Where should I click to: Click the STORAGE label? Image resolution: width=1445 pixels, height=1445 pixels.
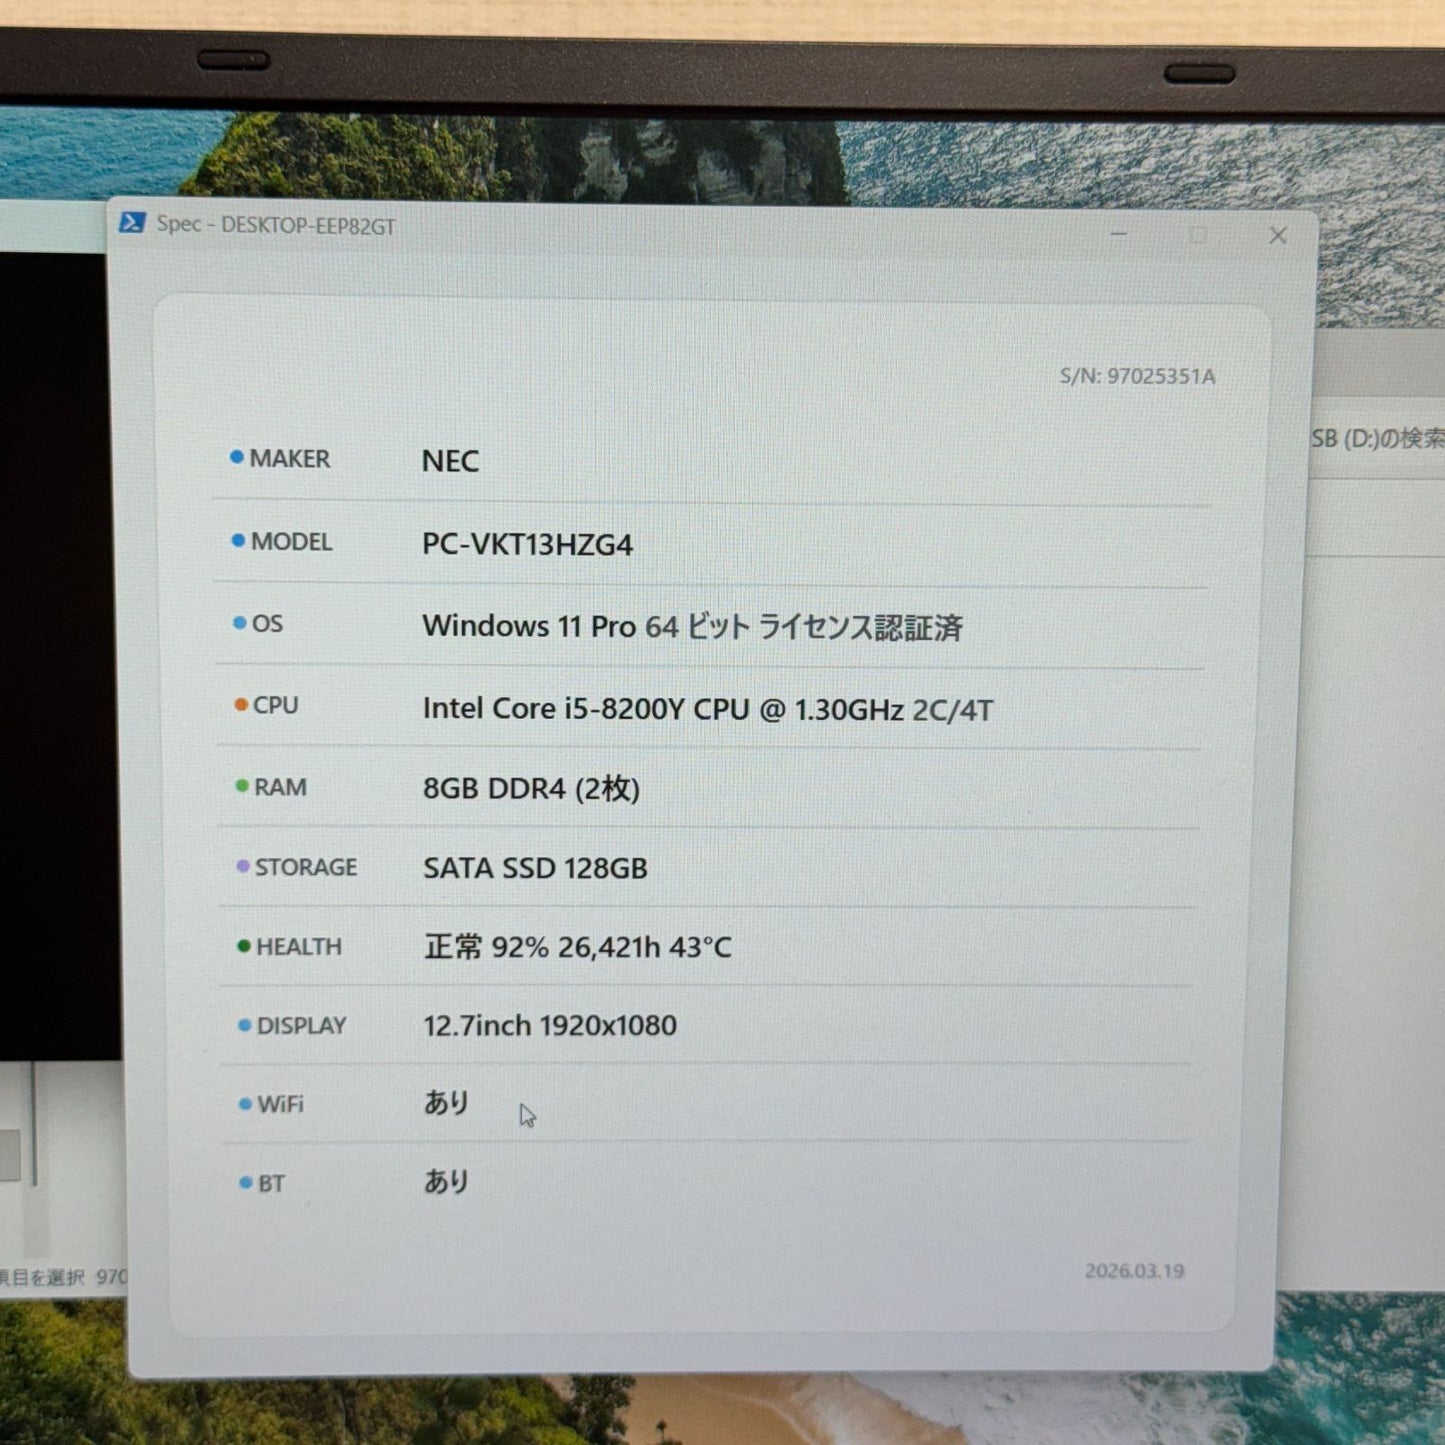coord(306,867)
